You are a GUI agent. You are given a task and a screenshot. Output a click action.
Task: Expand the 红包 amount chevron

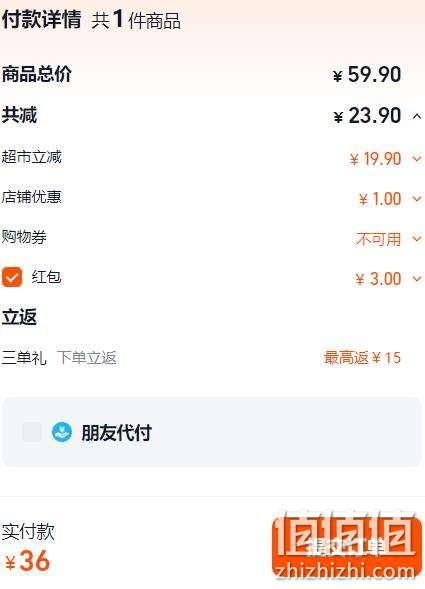click(x=417, y=278)
